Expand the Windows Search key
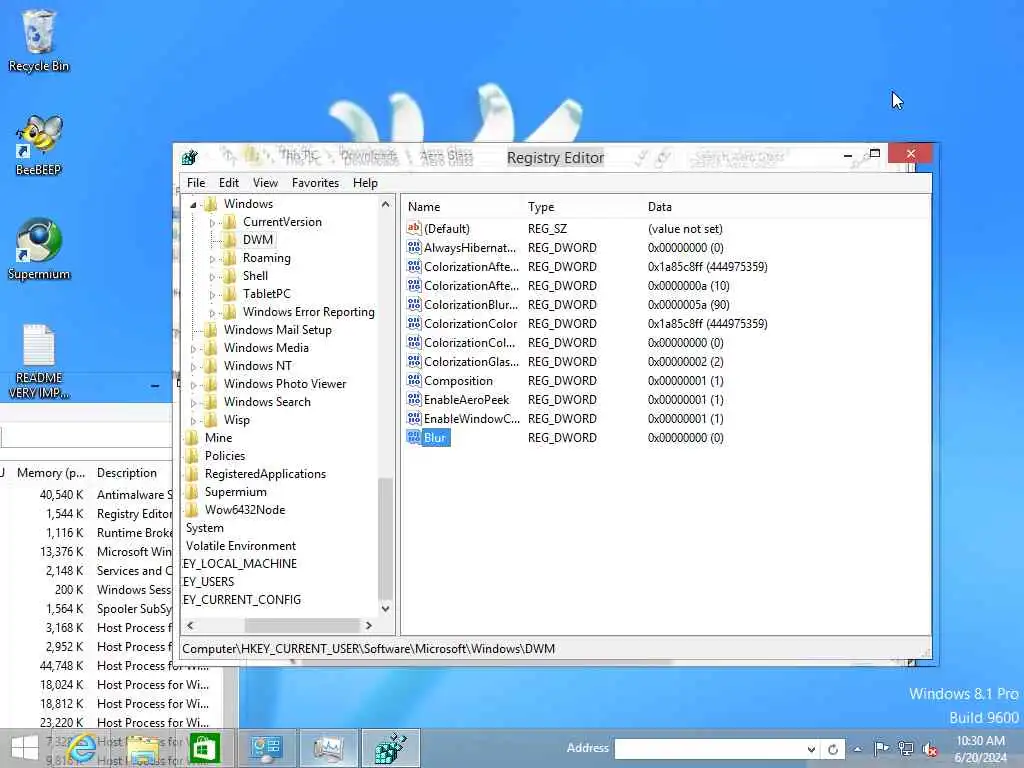This screenshot has height=768, width=1024. 193,403
